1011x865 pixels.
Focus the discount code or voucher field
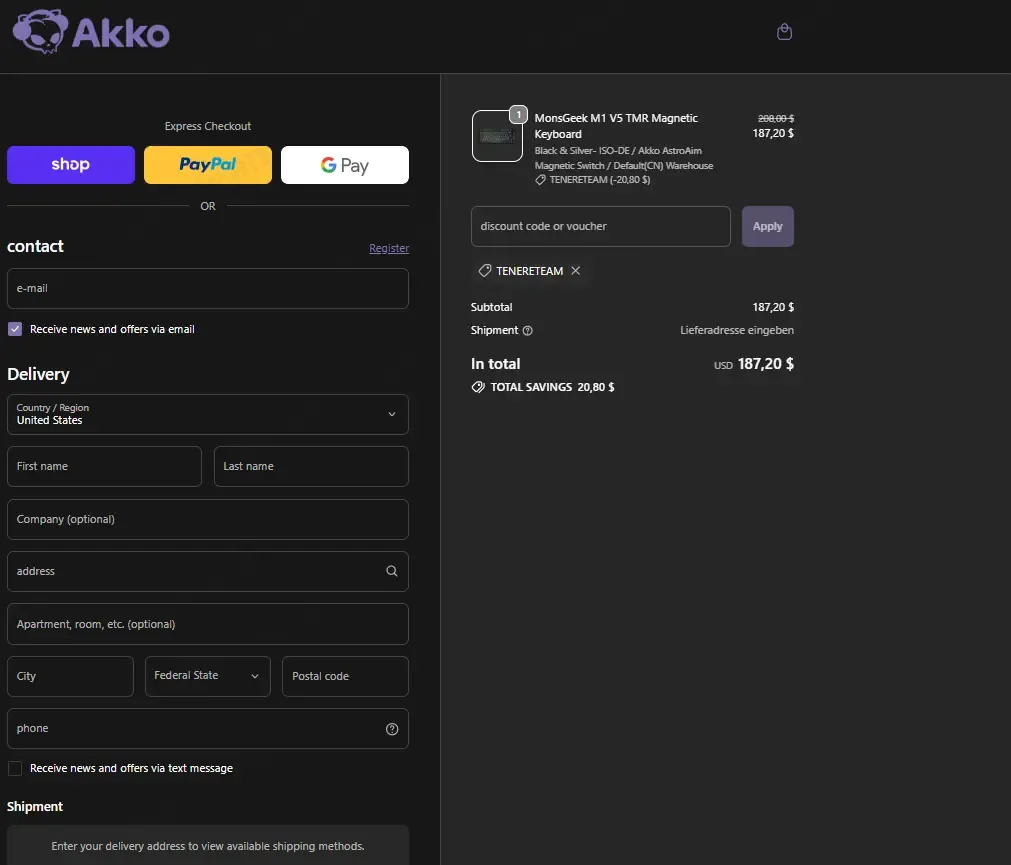(x=601, y=226)
